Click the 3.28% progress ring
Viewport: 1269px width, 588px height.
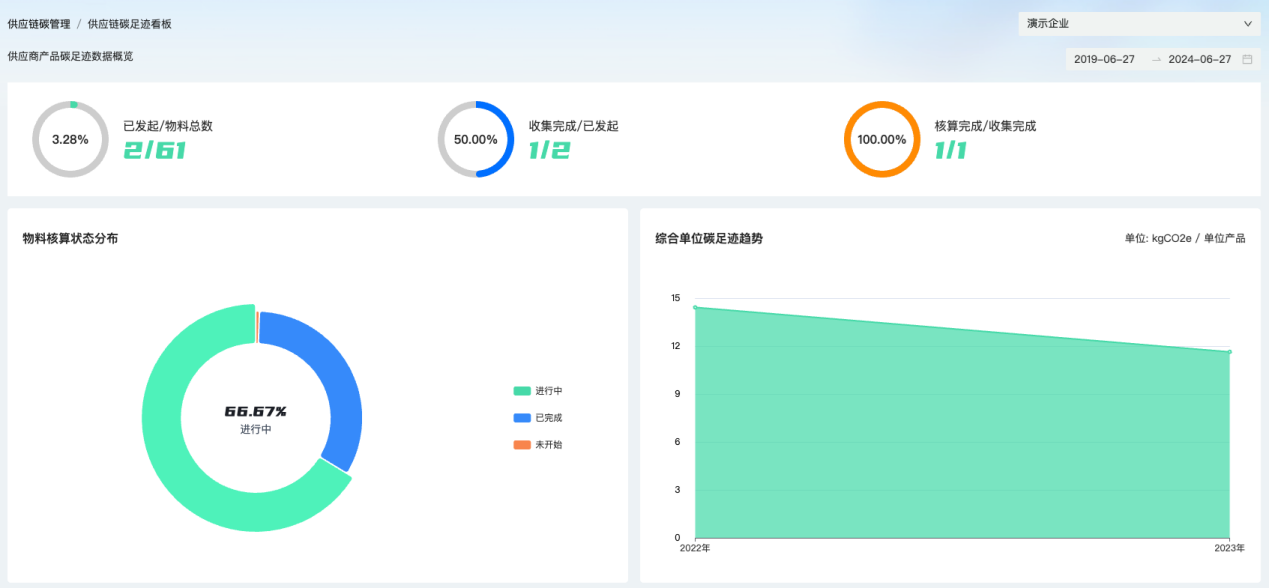pyautogui.click(x=70, y=139)
